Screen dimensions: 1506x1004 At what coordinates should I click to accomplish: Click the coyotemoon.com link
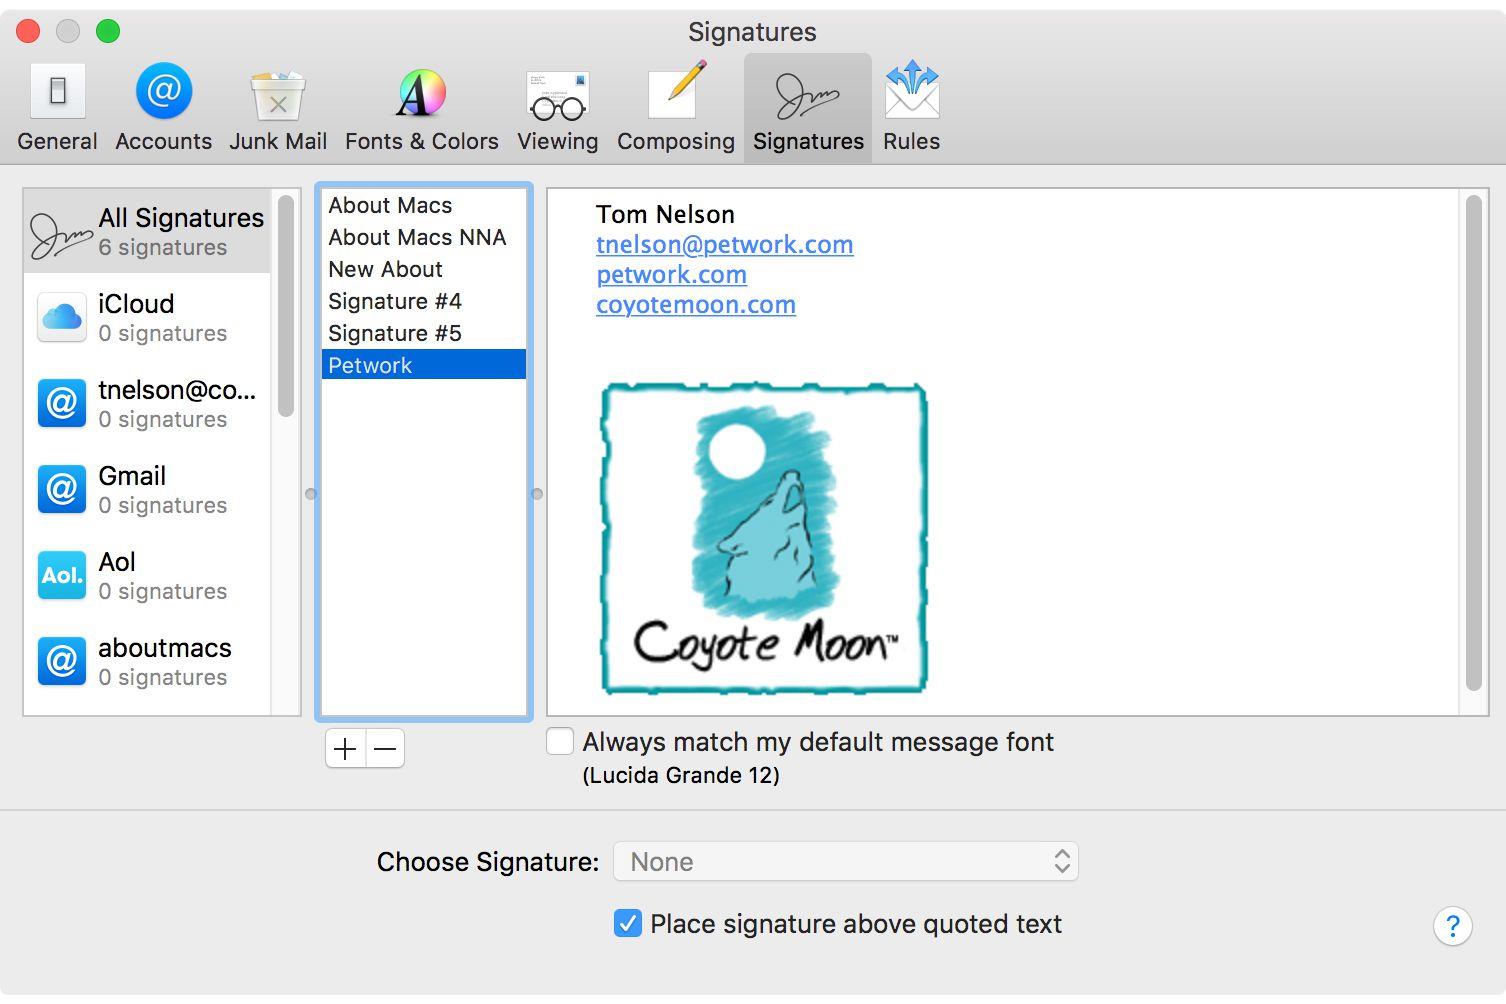pos(696,305)
